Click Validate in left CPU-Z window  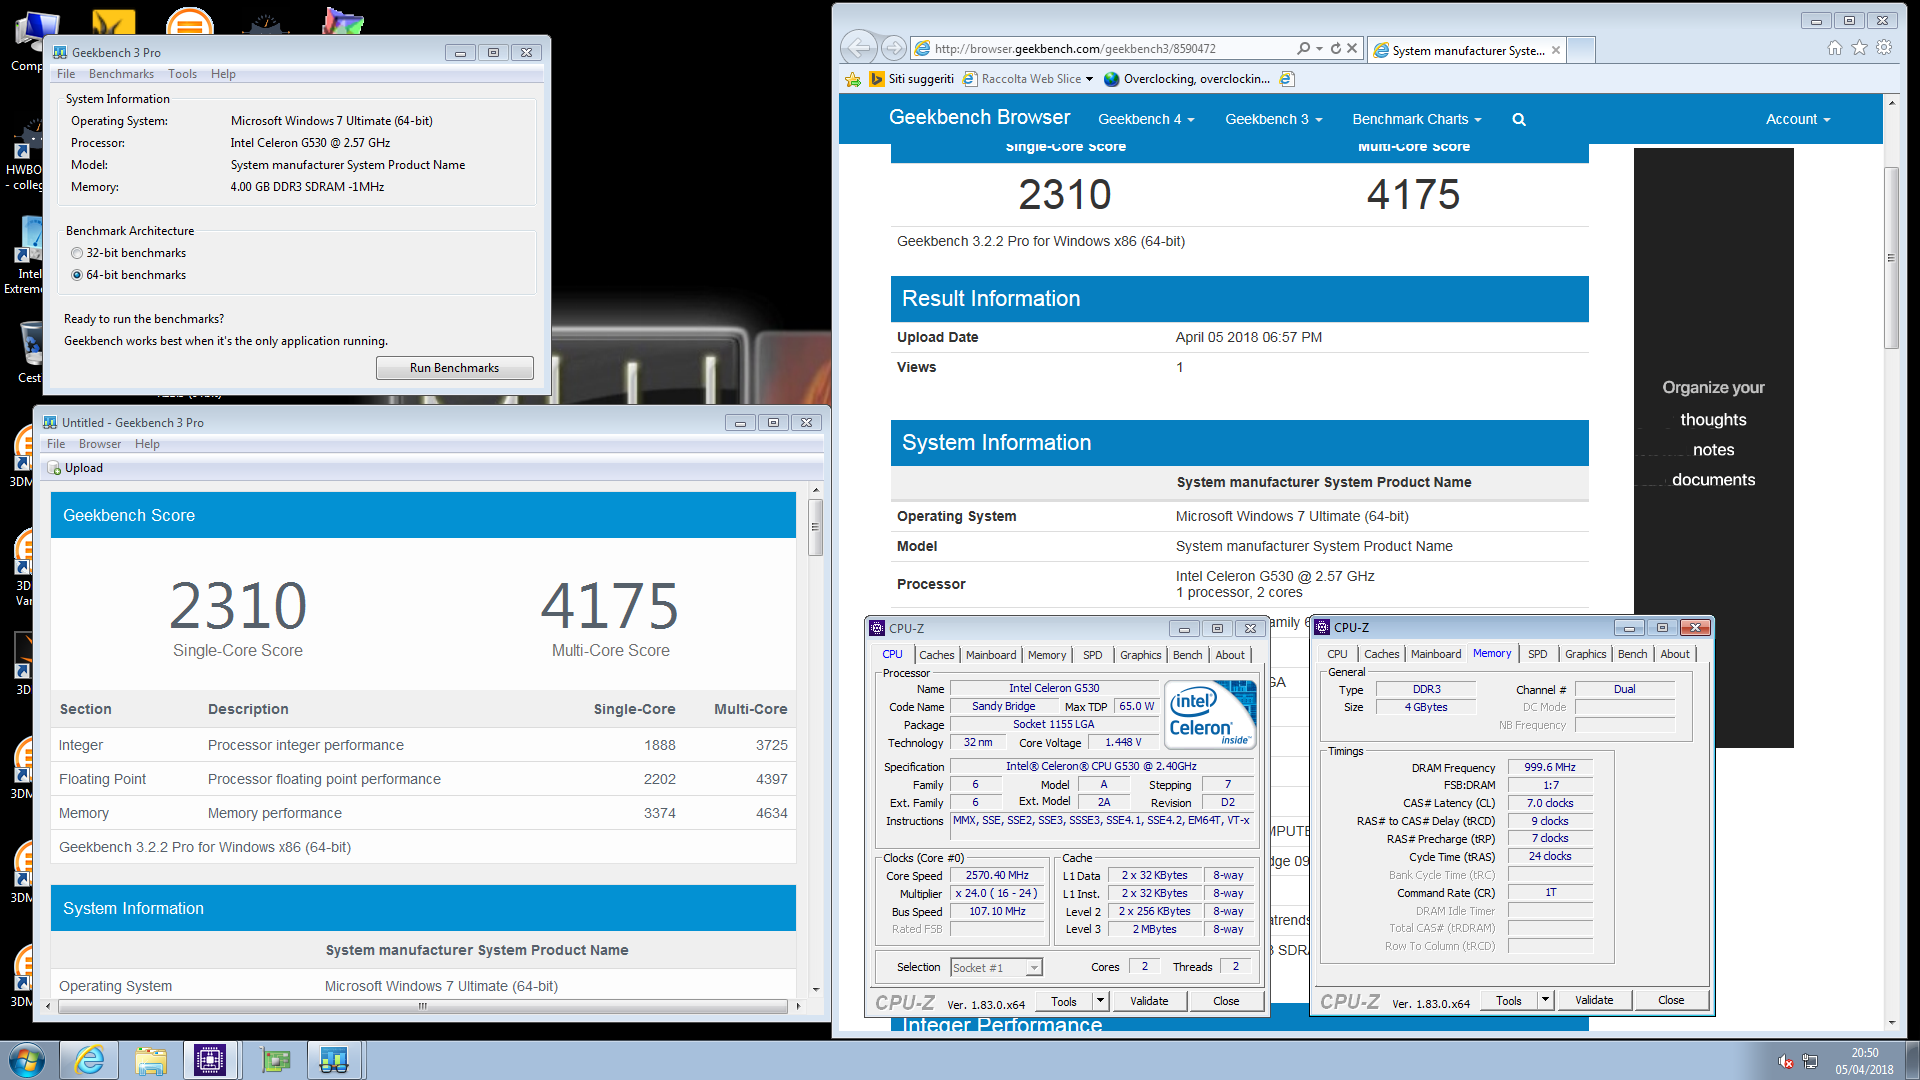[x=1149, y=1001]
